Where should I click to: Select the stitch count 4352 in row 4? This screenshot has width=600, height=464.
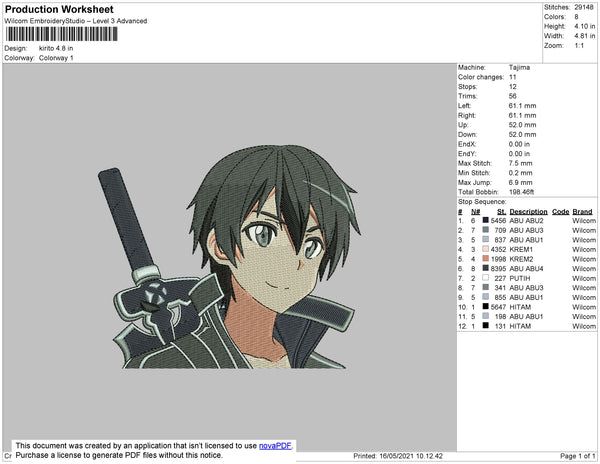[498, 249]
